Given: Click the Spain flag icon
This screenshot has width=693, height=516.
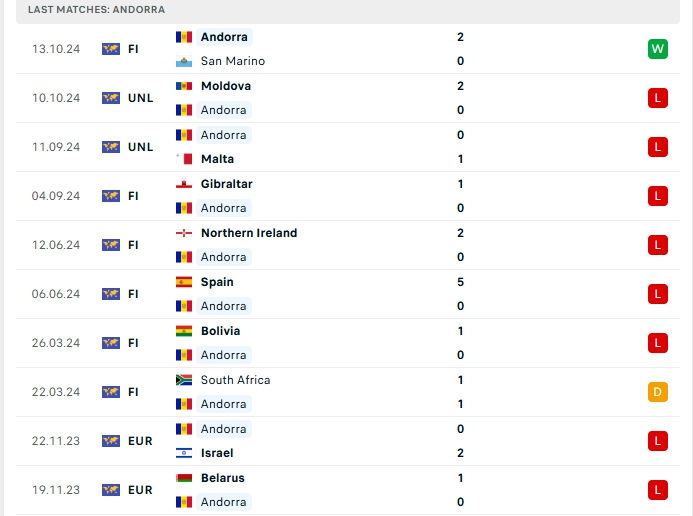Looking at the screenshot, I should click(x=184, y=282).
